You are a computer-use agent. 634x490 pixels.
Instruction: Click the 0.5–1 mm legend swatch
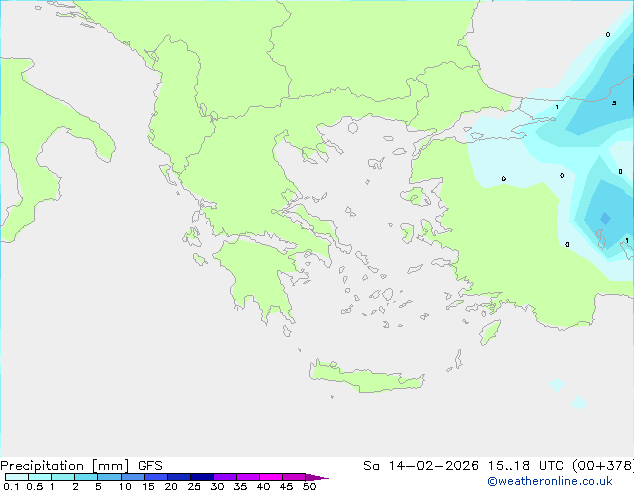(40, 477)
